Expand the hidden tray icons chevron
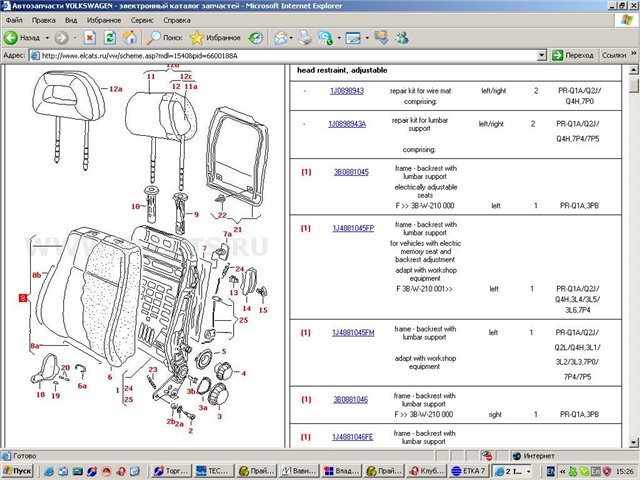The image size is (640, 480). [x=562, y=471]
